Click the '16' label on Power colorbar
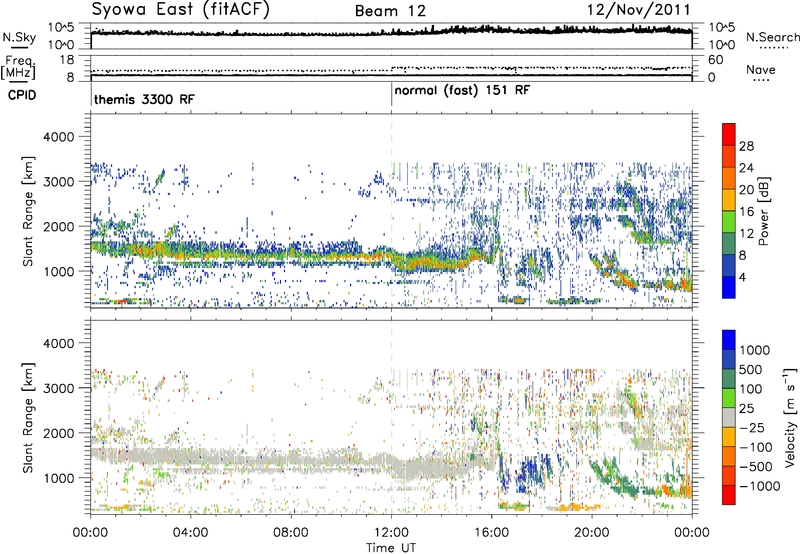Viewport: 800px width, 554px height. pos(746,212)
